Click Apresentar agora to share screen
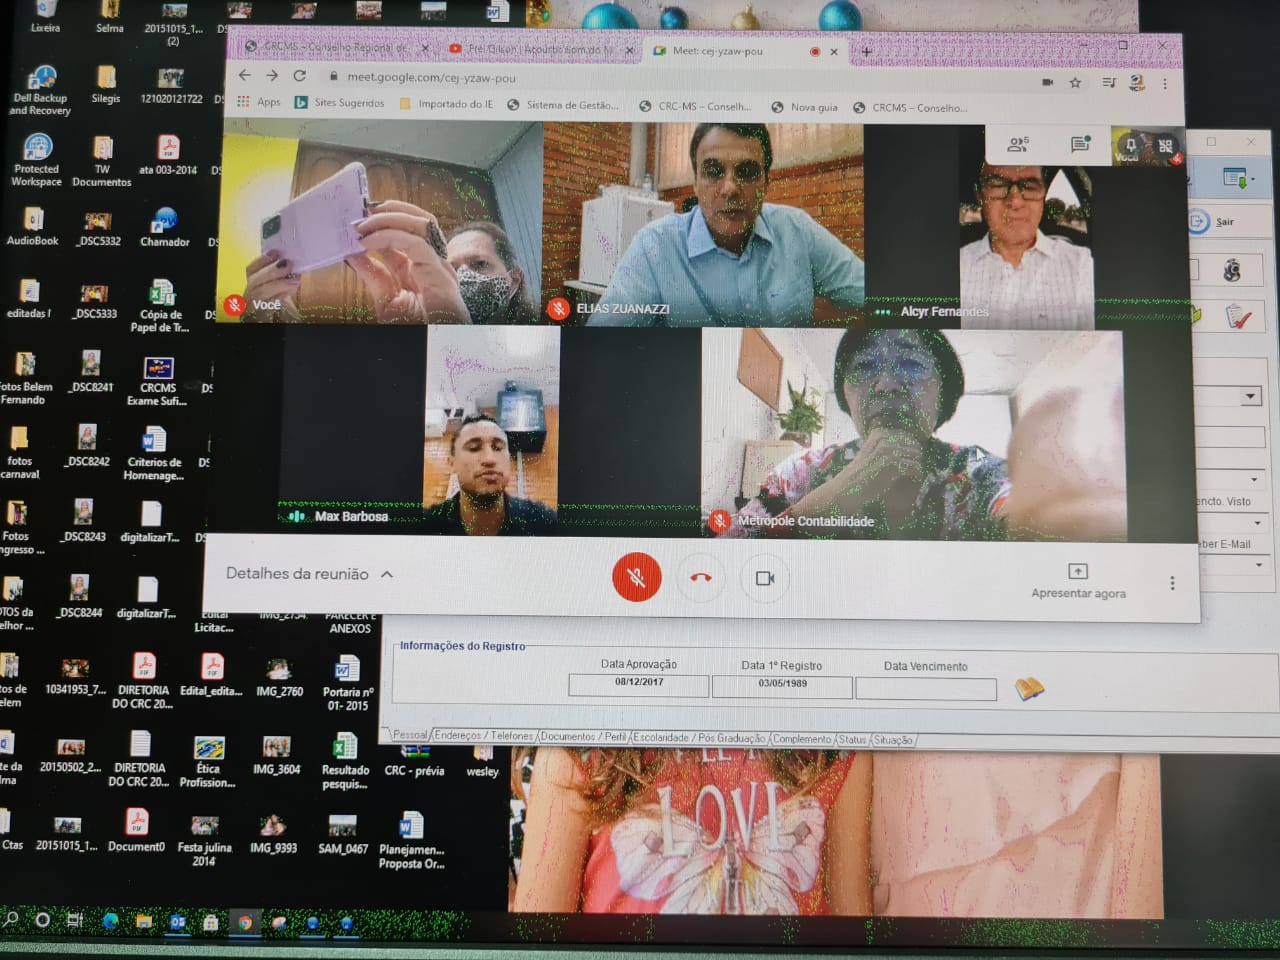This screenshot has height=960, width=1280. click(x=1078, y=581)
